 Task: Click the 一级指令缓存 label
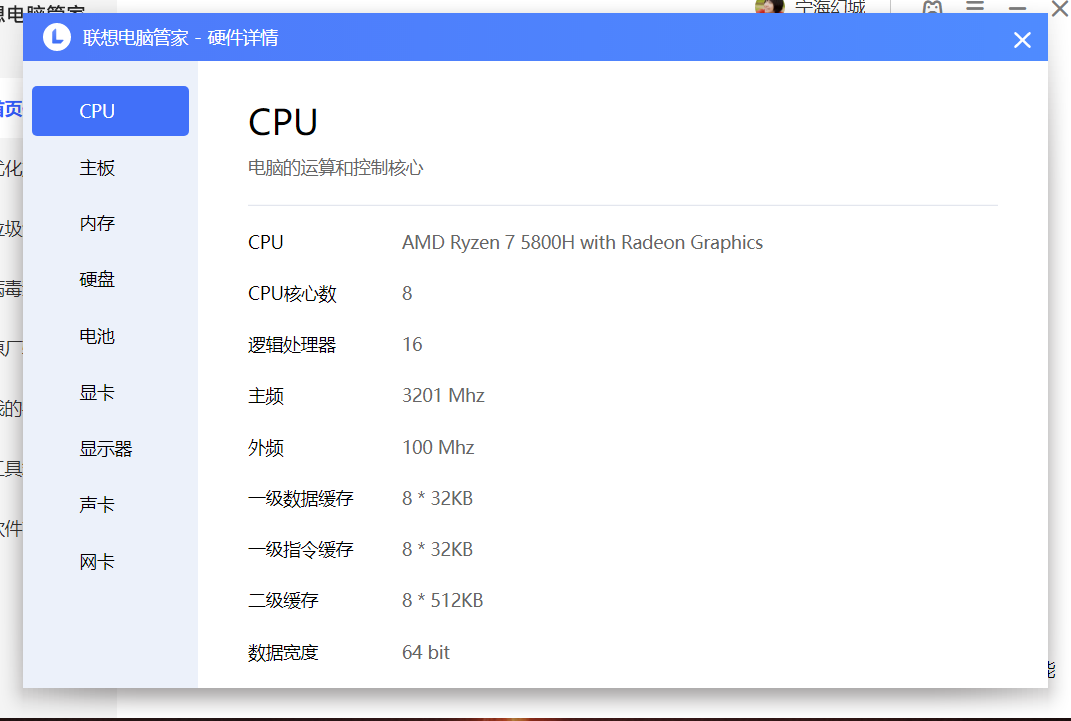coord(301,550)
